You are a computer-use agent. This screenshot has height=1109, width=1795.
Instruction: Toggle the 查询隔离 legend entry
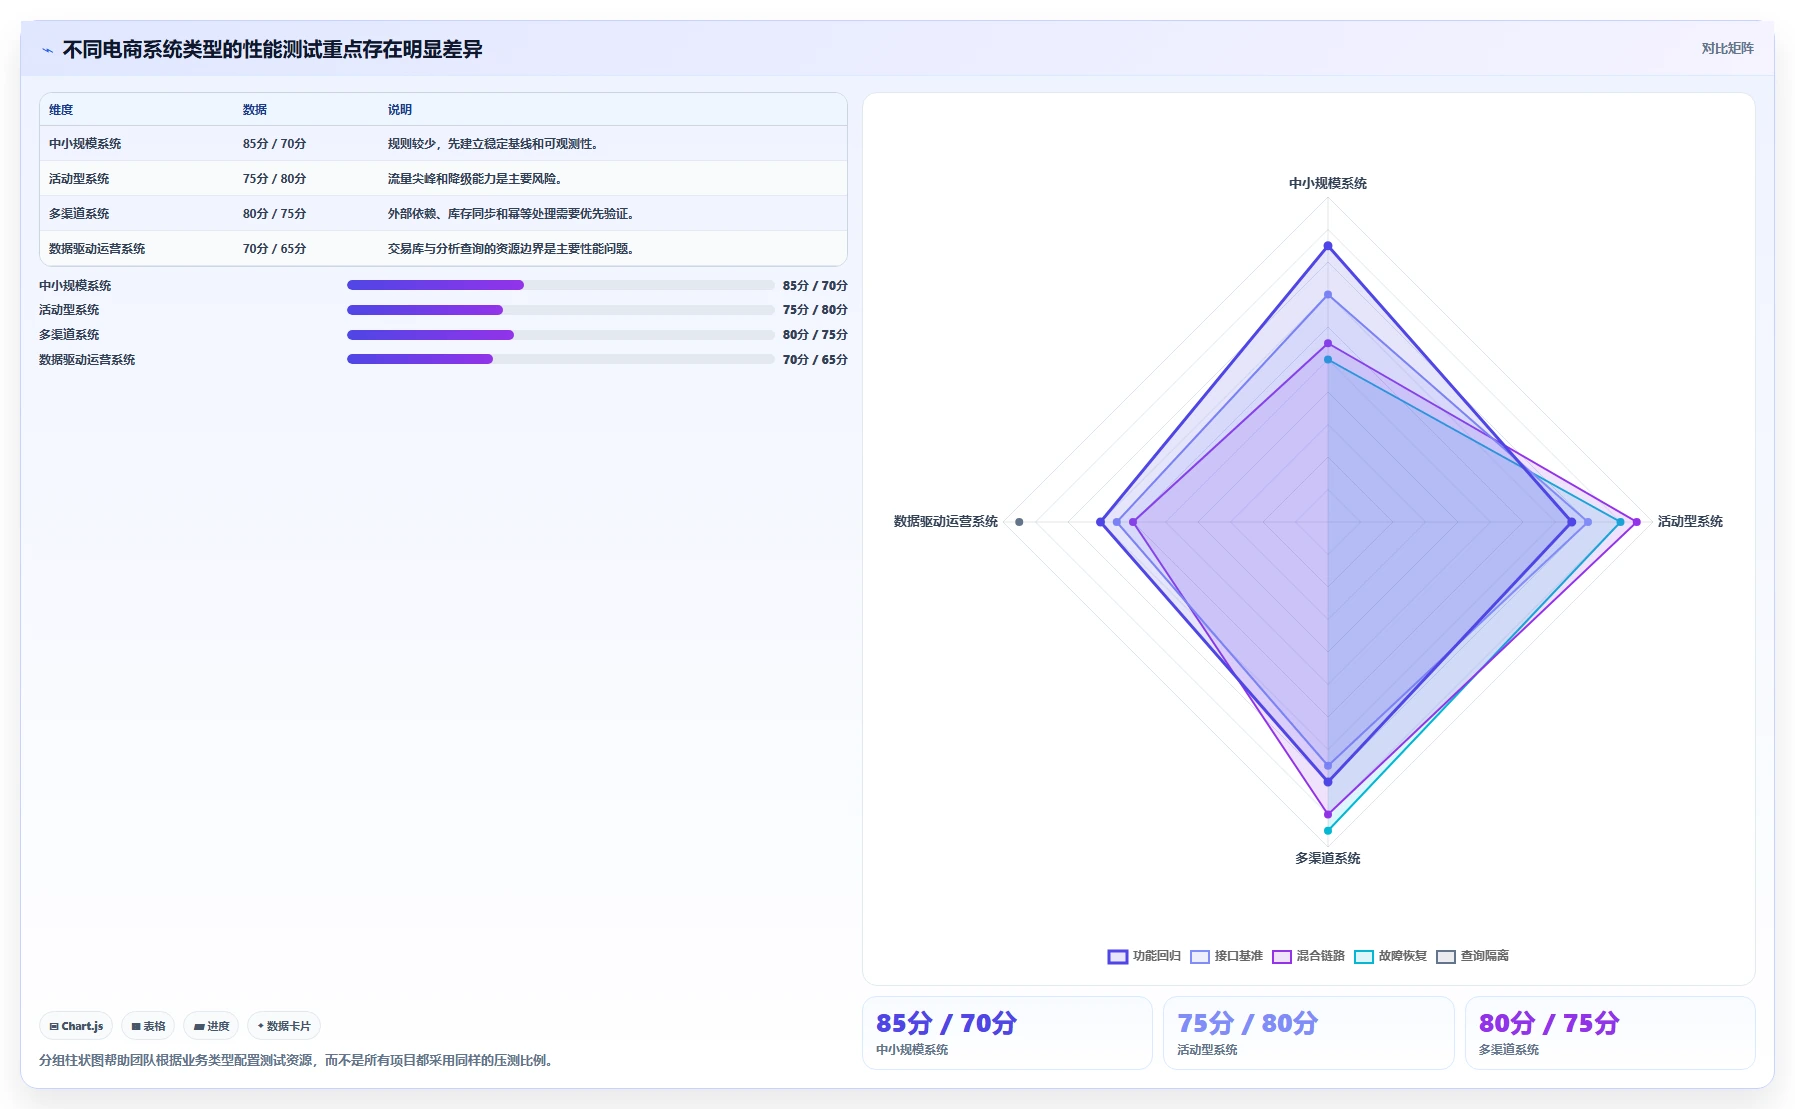1472,956
